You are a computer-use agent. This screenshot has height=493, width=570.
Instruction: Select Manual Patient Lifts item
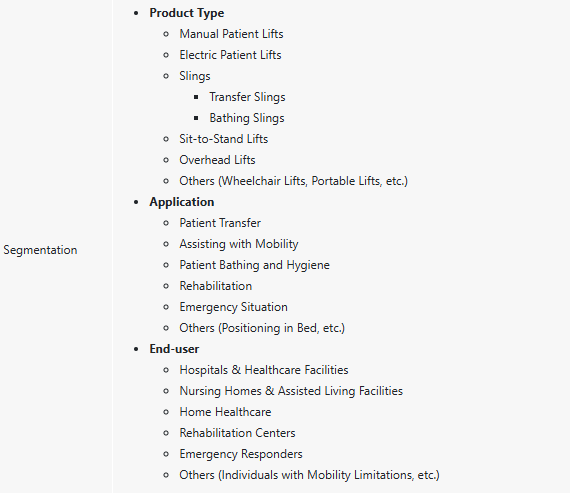[x=231, y=34]
